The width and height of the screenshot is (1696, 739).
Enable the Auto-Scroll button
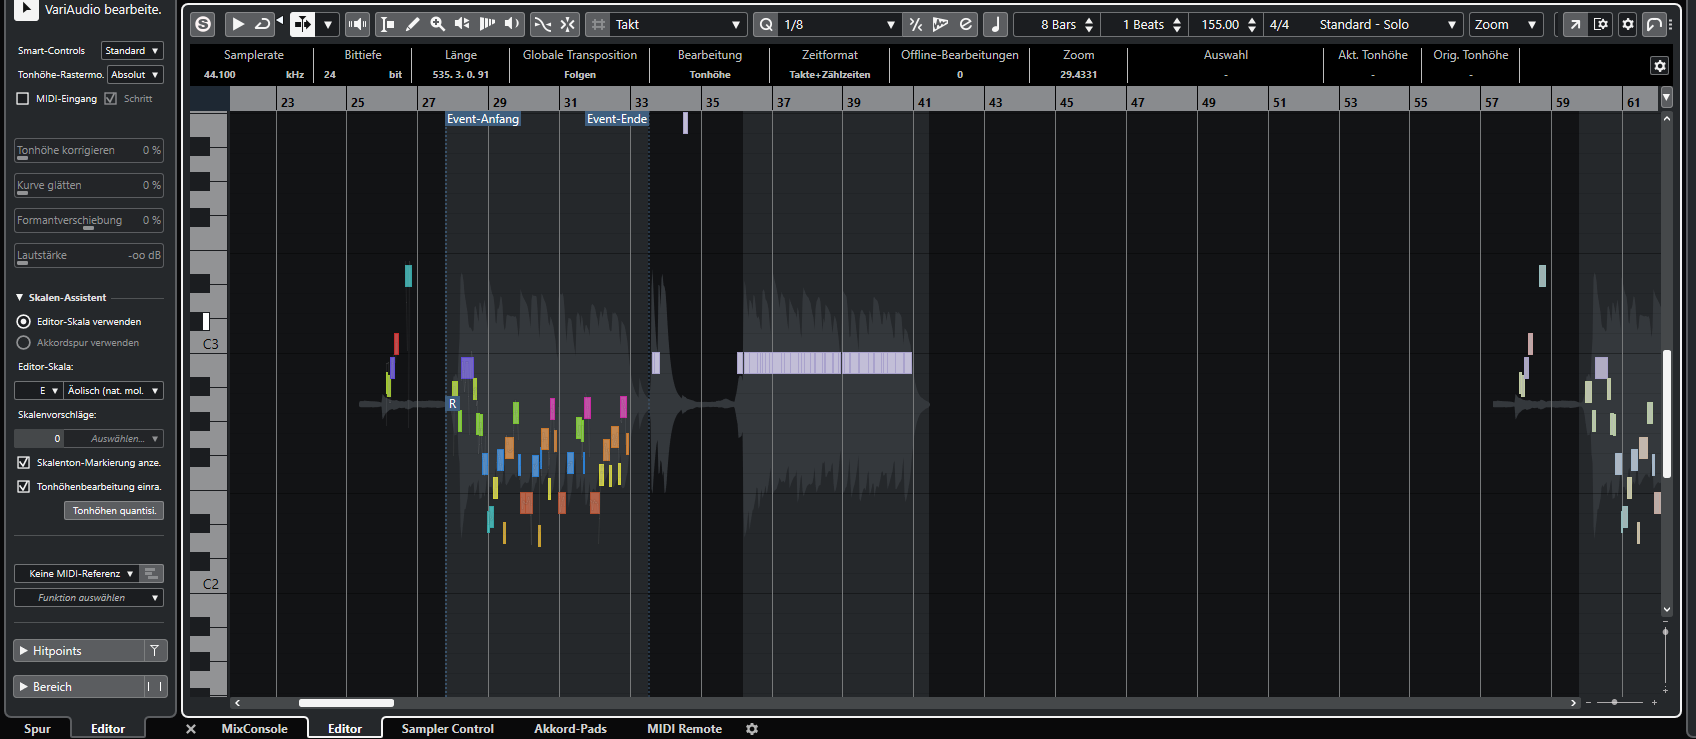click(x=302, y=24)
